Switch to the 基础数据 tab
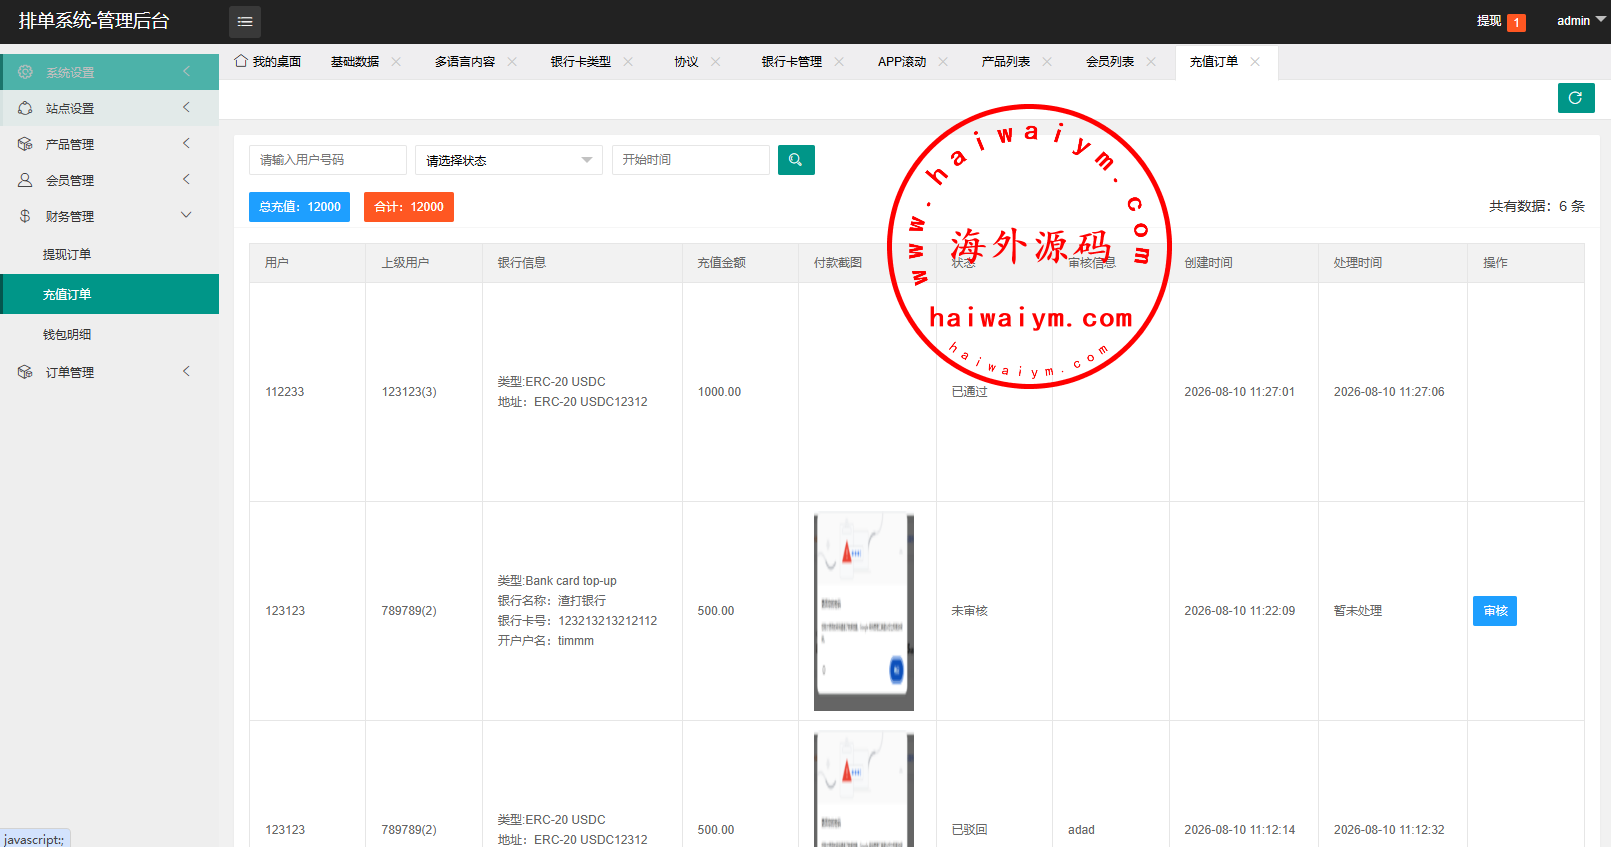The height and width of the screenshot is (847, 1611). pos(355,62)
